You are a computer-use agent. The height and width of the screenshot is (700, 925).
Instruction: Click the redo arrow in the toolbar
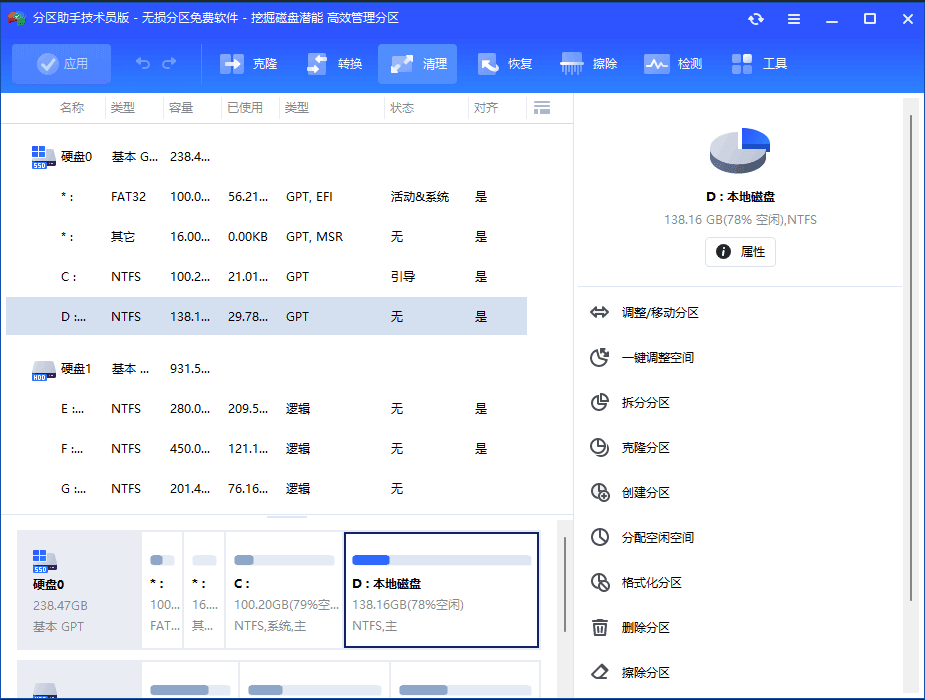tap(167, 62)
